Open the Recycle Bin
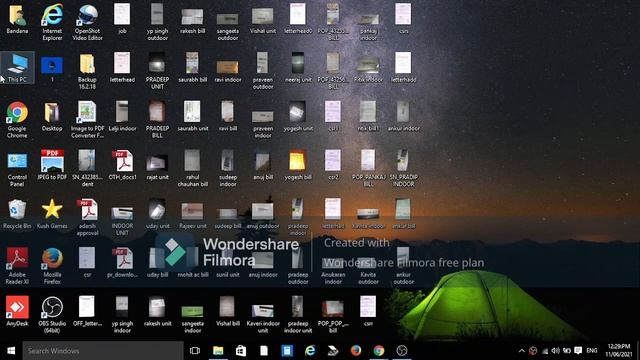The height and width of the screenshot is (360, 640). [17, 214]
